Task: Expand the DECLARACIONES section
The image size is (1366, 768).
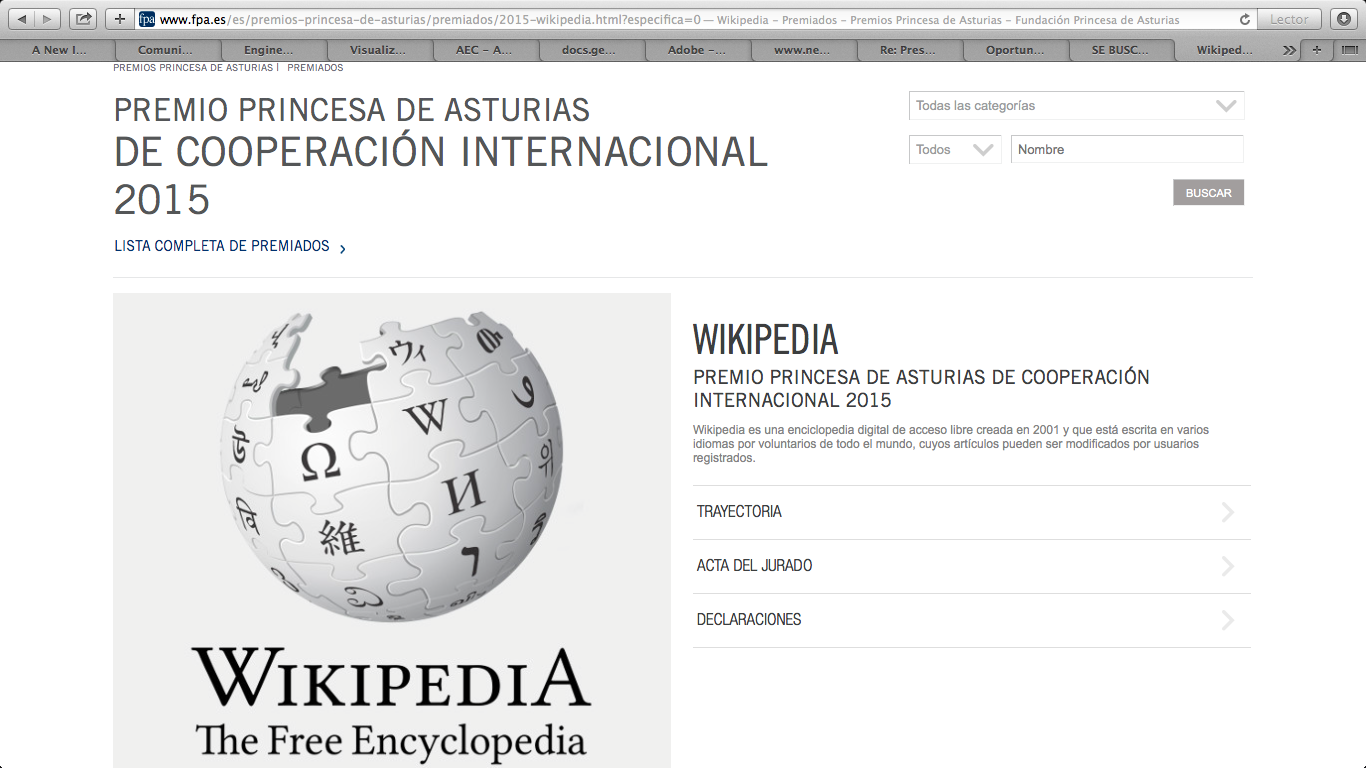Action: pyautogui.click(x=970, y=620)
